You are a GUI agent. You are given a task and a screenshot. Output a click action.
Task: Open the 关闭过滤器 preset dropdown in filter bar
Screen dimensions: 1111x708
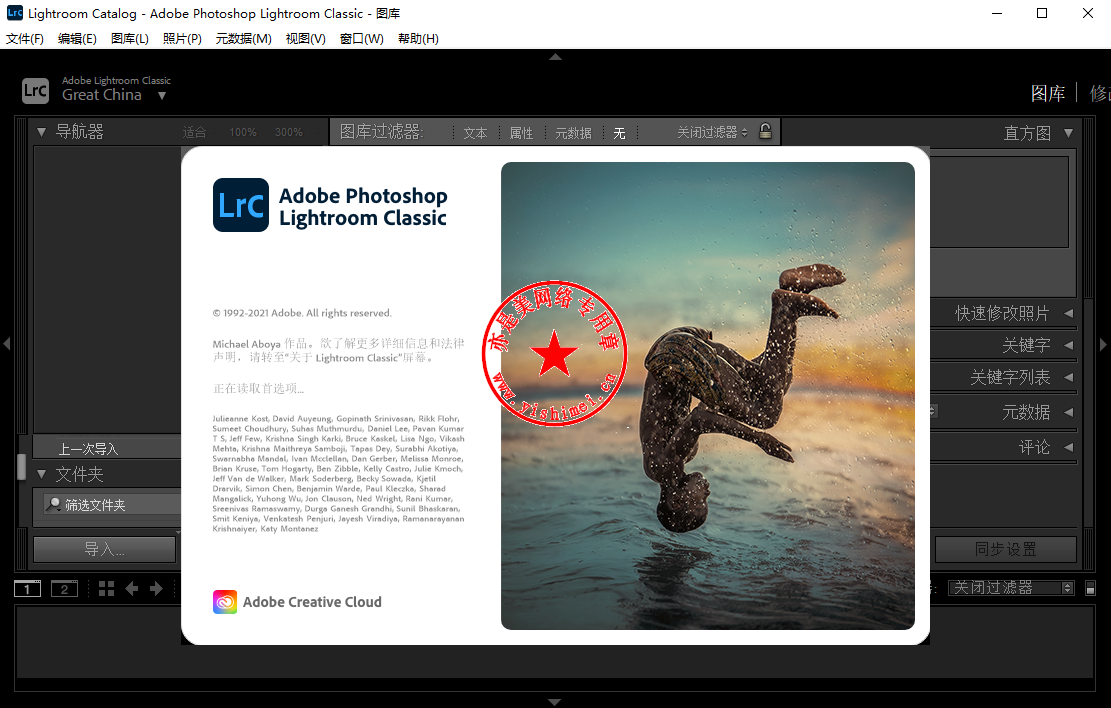click(712, 133)
